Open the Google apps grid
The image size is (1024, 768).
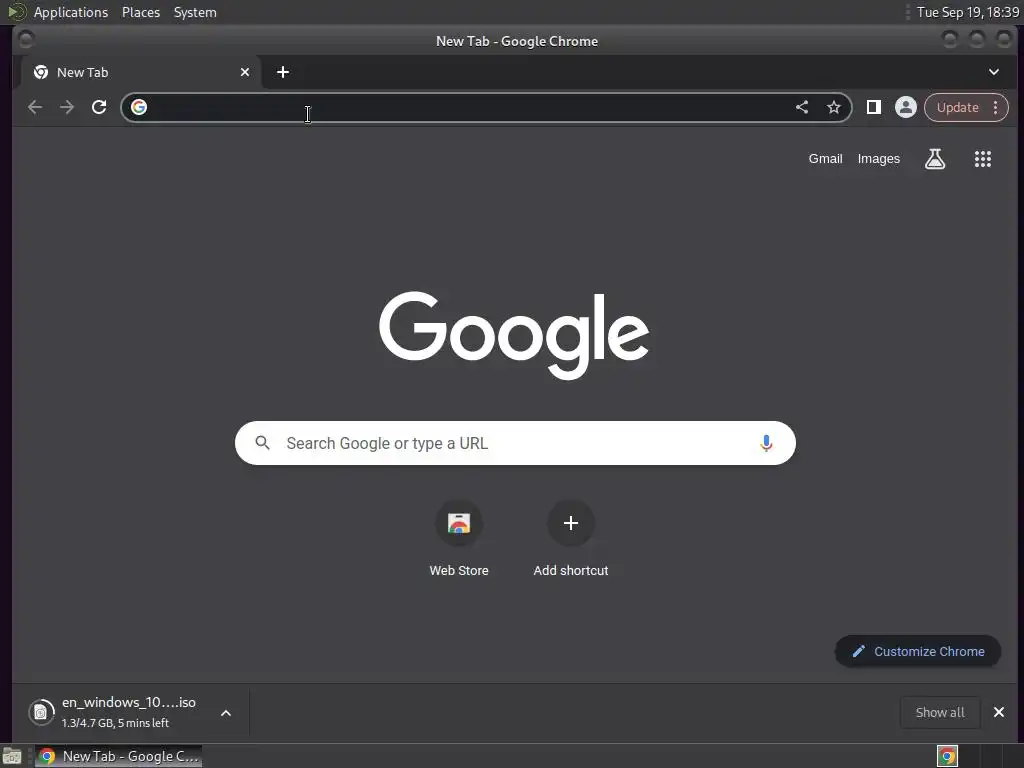[x=983, y=159]
